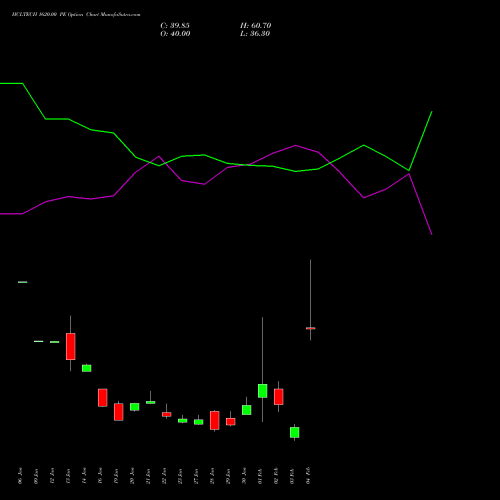Click the green candlestick above 03 Feb
Viewport: 500px width, 500px height.
295,432
